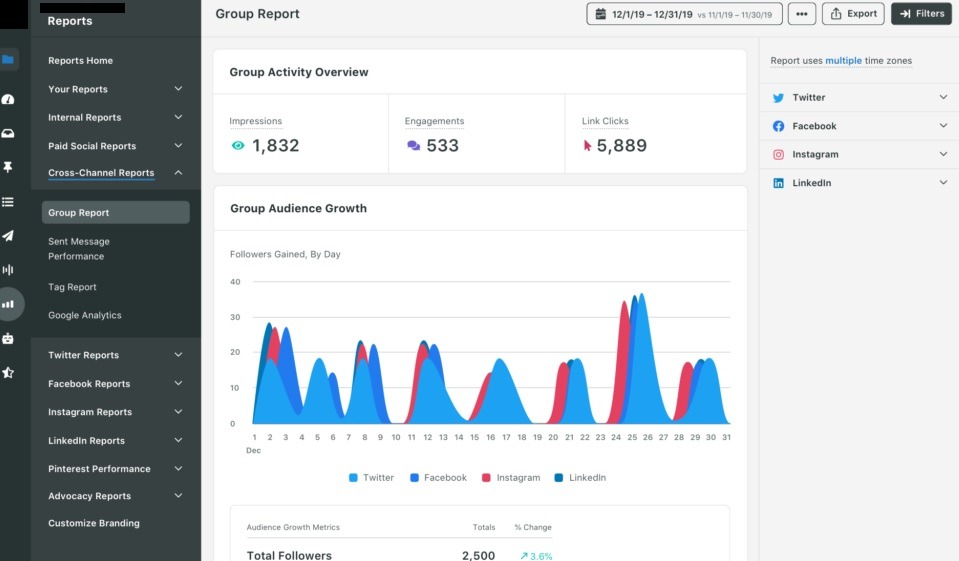This screenshot has width=959, height=561.
Task: Open the paper plane publishing icon
Action: click(x=8, y=236)
